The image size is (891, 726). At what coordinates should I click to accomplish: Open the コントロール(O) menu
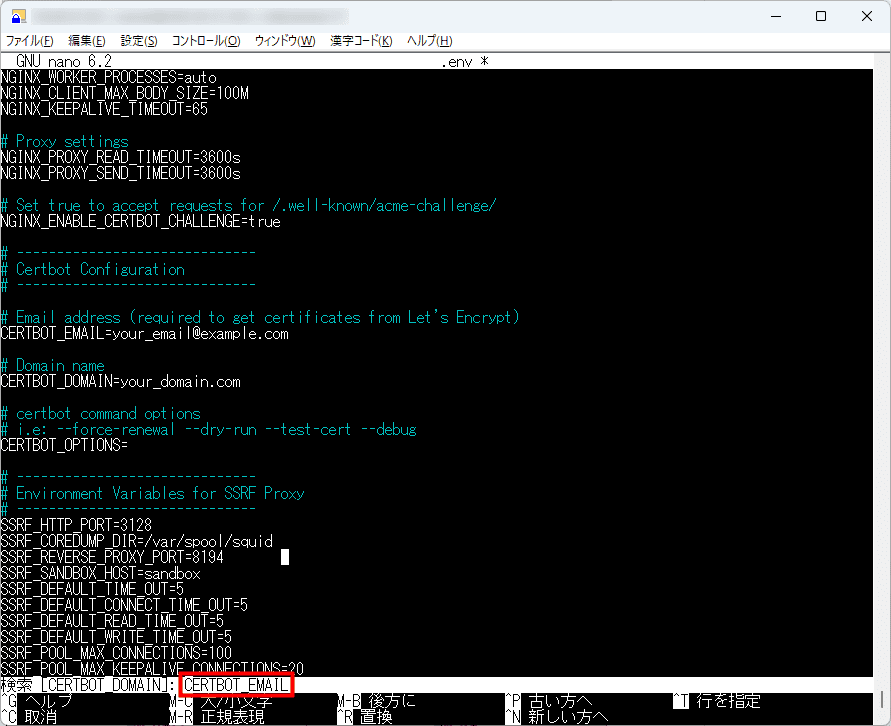coord(206,41)
